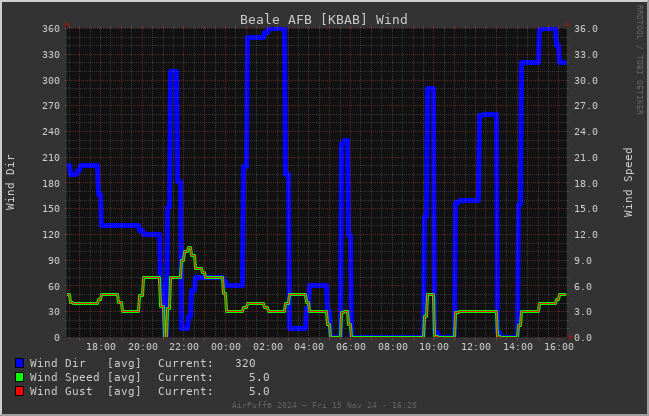Click the chart title Beale AFB [KBAB] Wind
Viewport: 649px width, 416px height.
click(324, 19)
